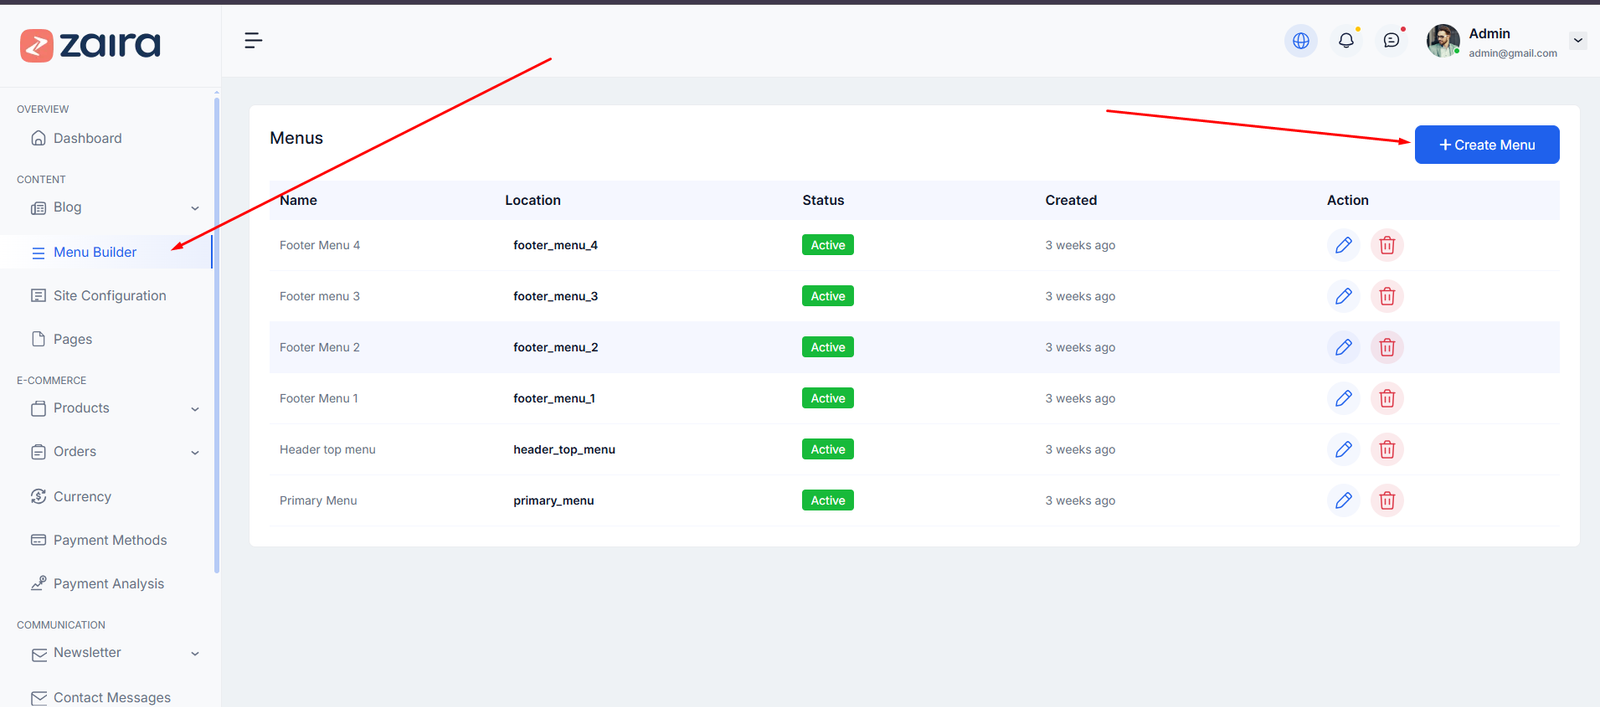1600x707 pixels.
Task: Edit Footer Menu 1 via pencil icon
Action: [x=1343, y=398]
